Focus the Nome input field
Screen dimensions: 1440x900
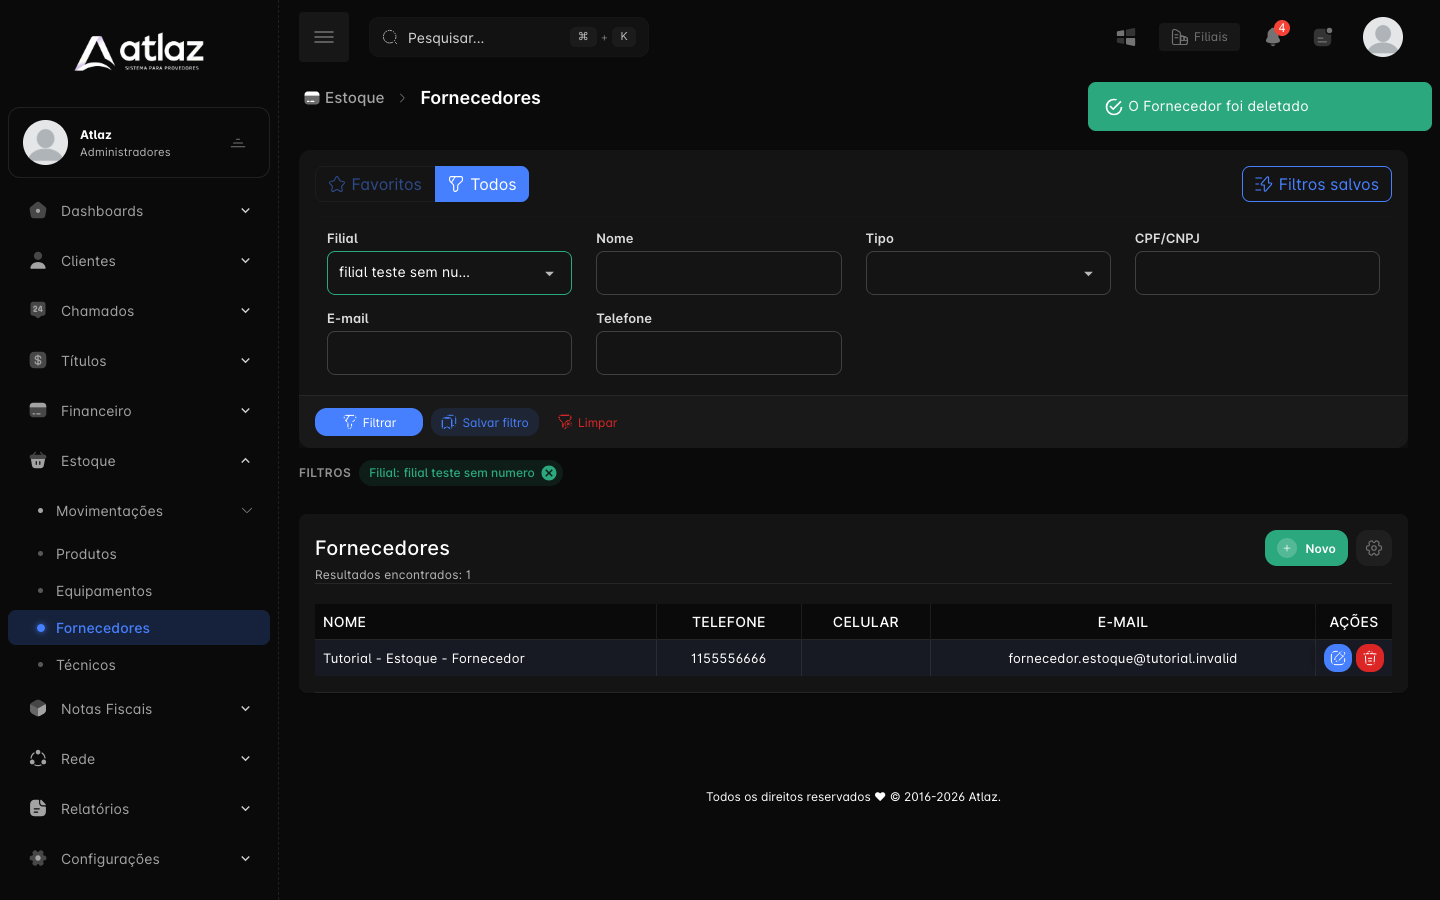[x=719, y=273]
